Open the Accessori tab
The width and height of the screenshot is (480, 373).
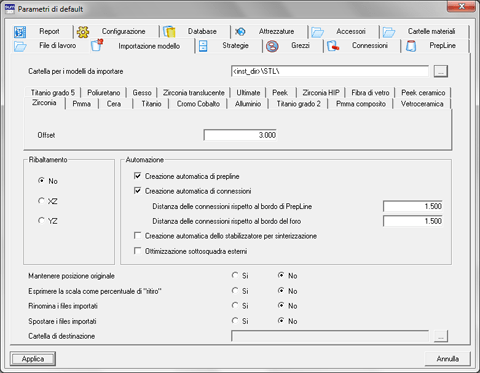pos(344,31)
